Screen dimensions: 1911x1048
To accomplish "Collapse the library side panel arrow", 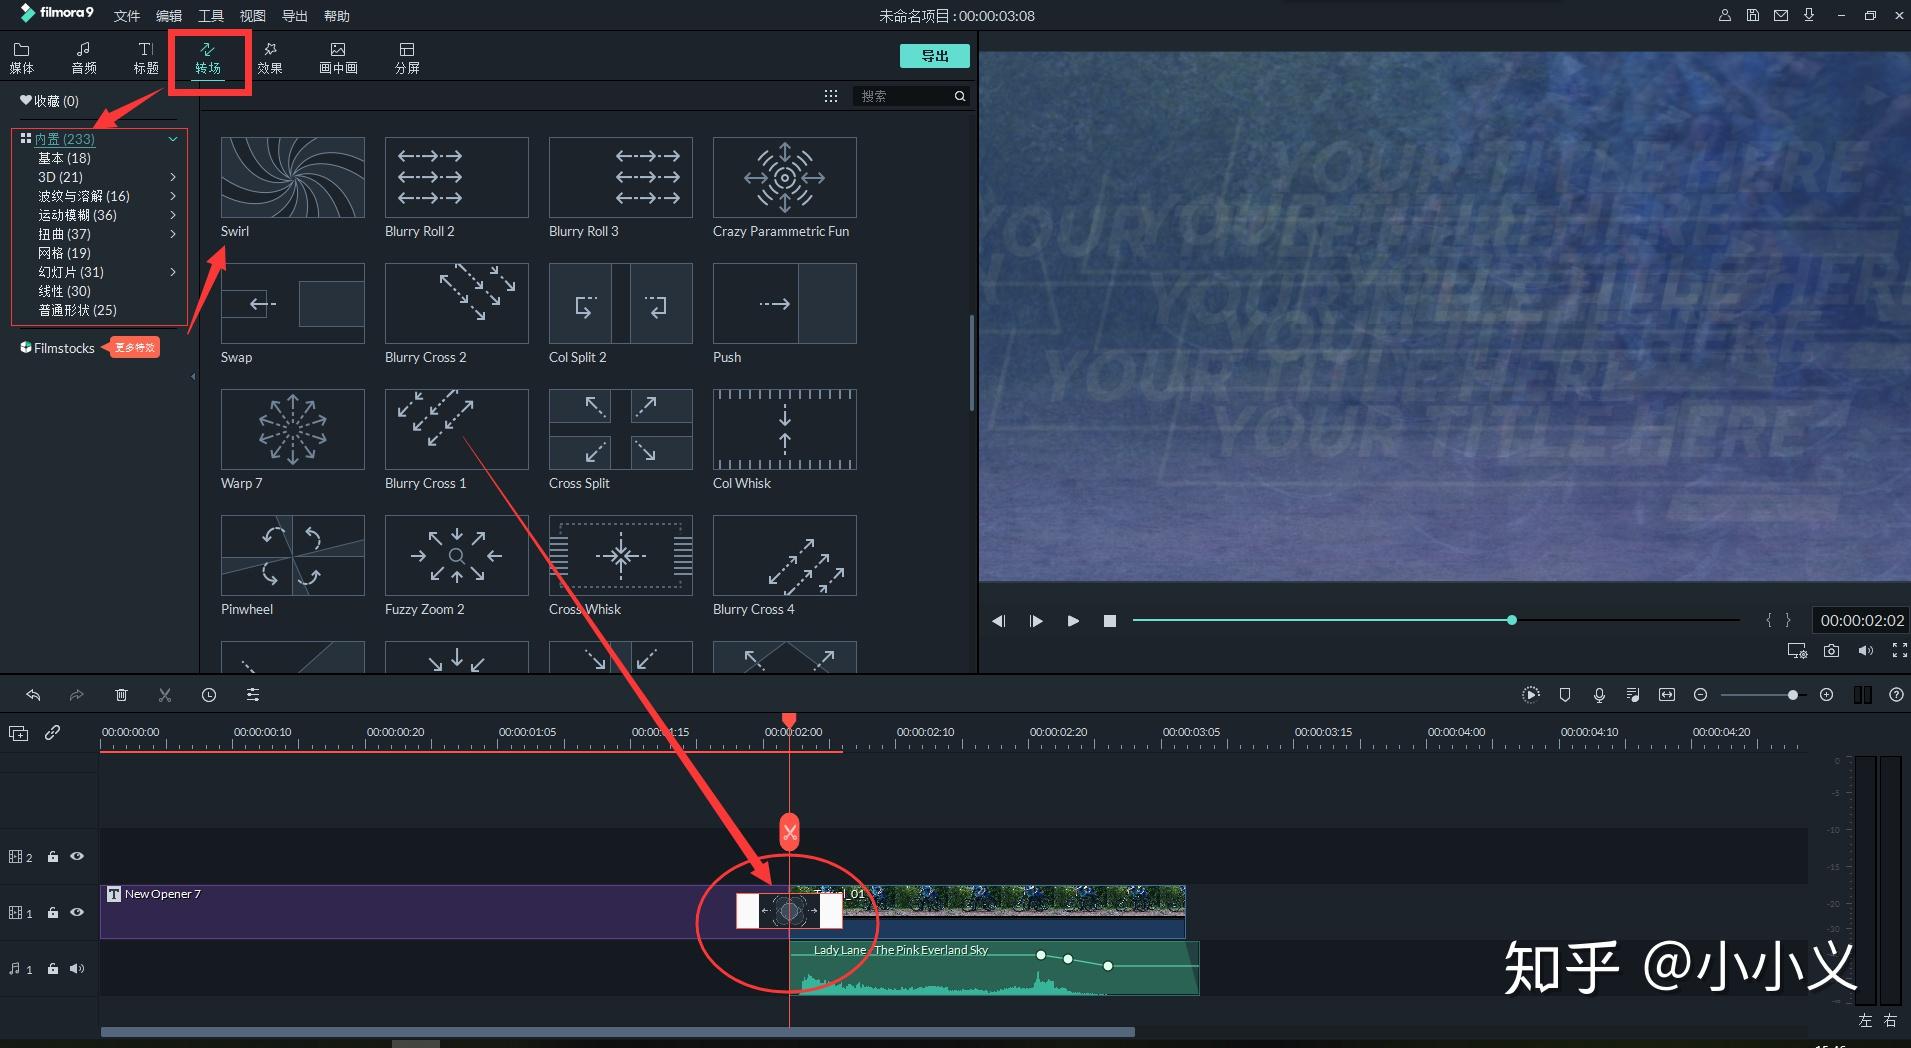I will [x=193, y=377].
